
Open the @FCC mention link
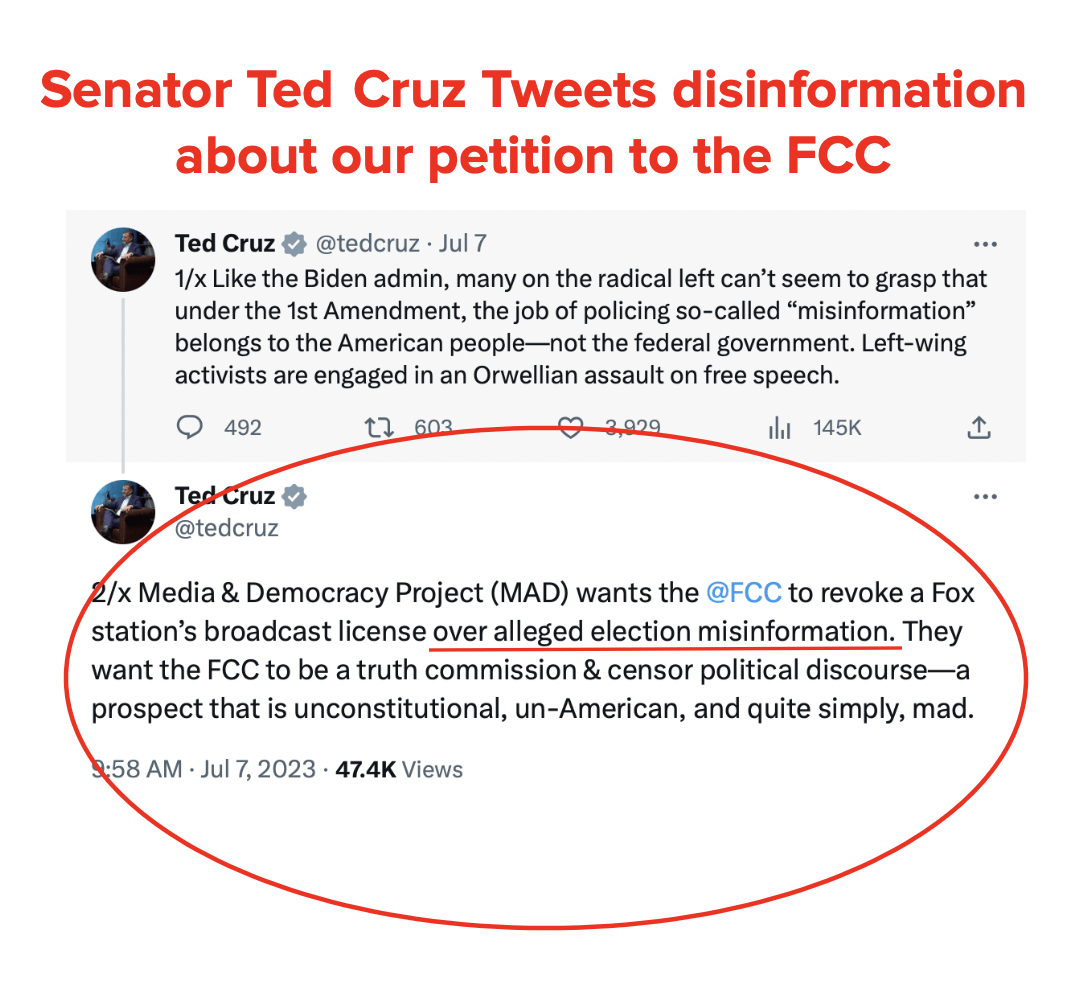[743, 592]
